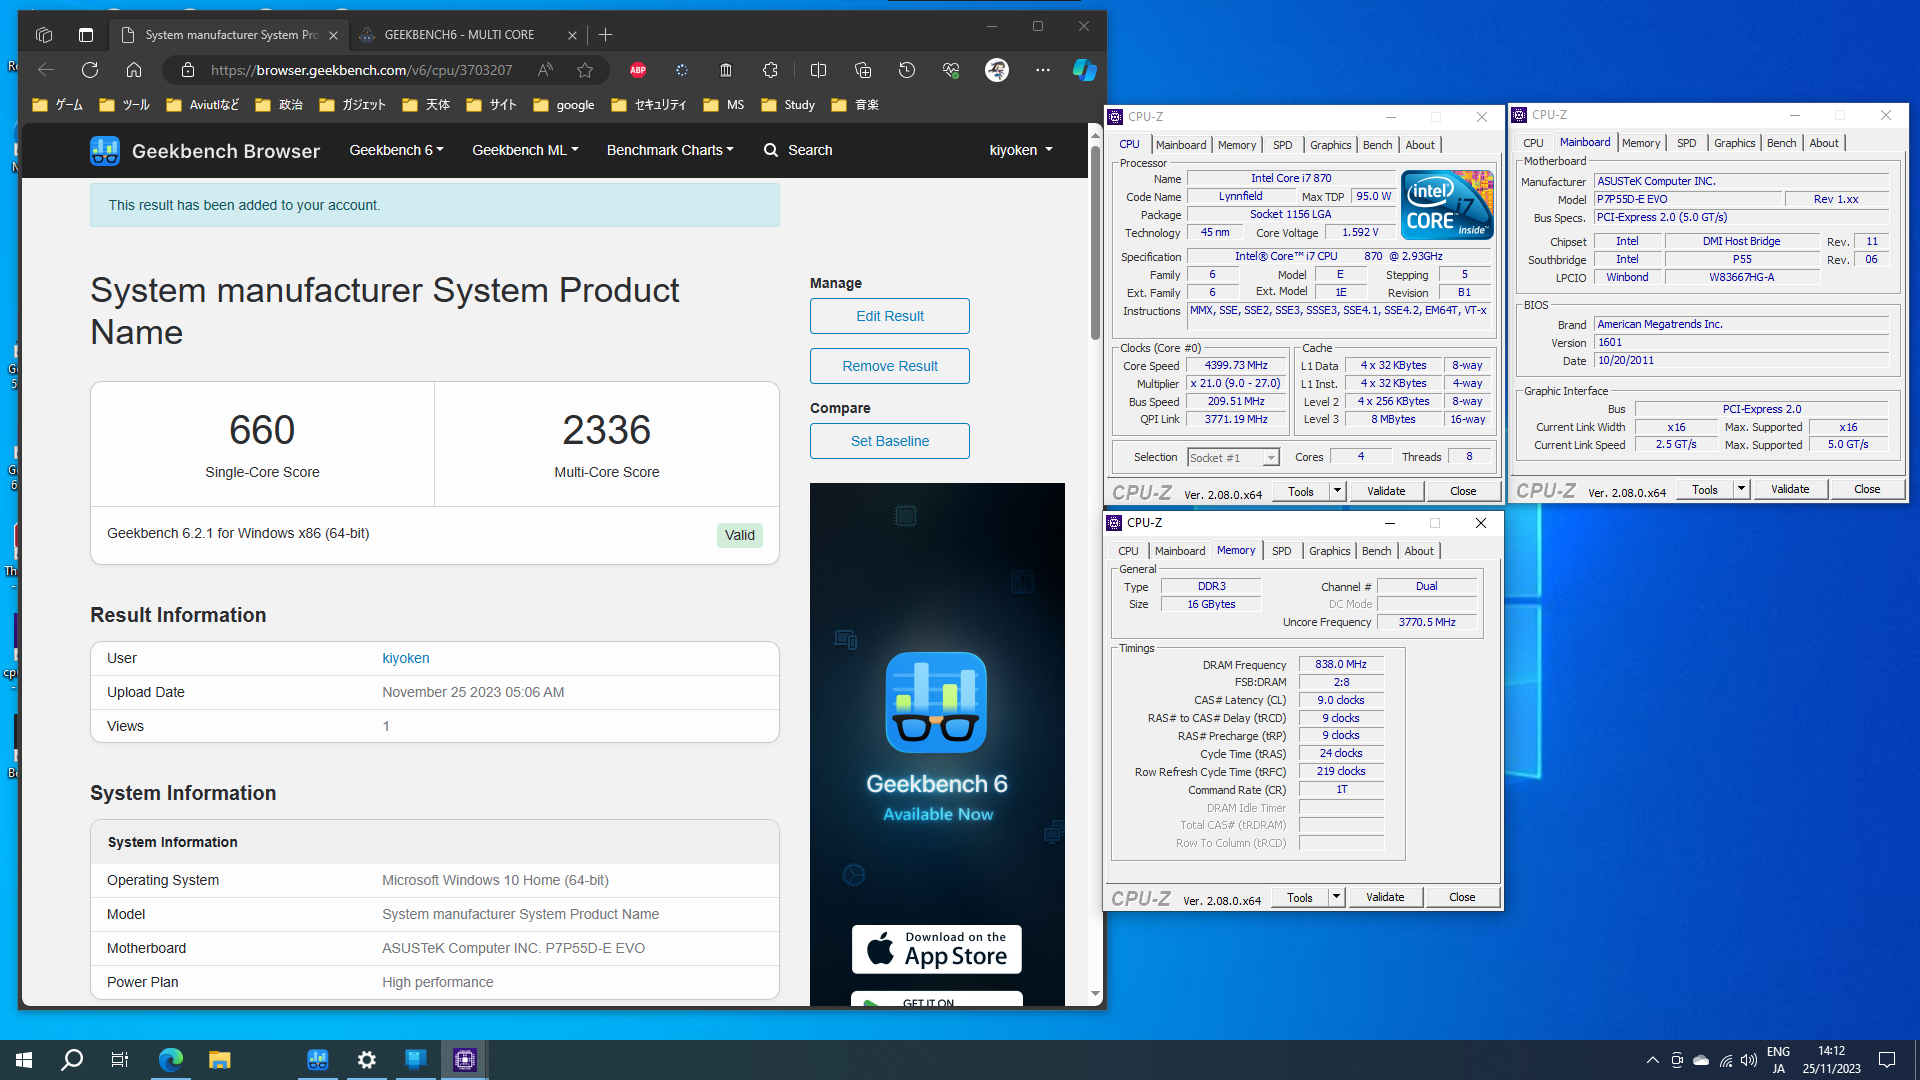This screenshot has height=1080, width=1920.
Task: Click the Valid status badge
Action: 740,535
